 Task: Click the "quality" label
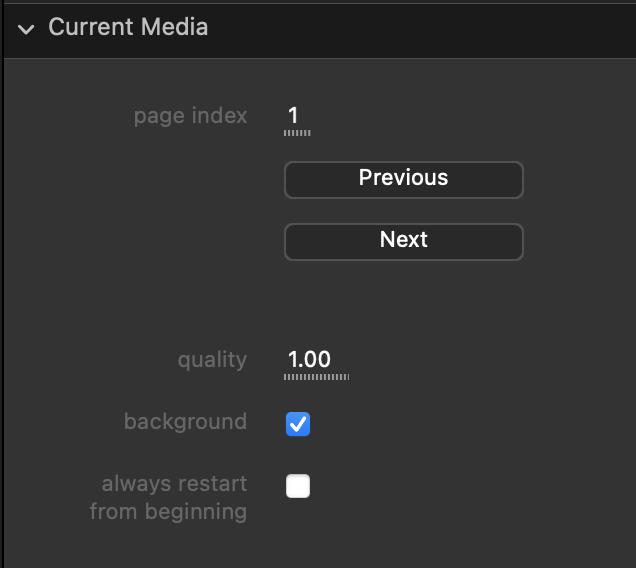pyautogui.click(x=212, y=360)
